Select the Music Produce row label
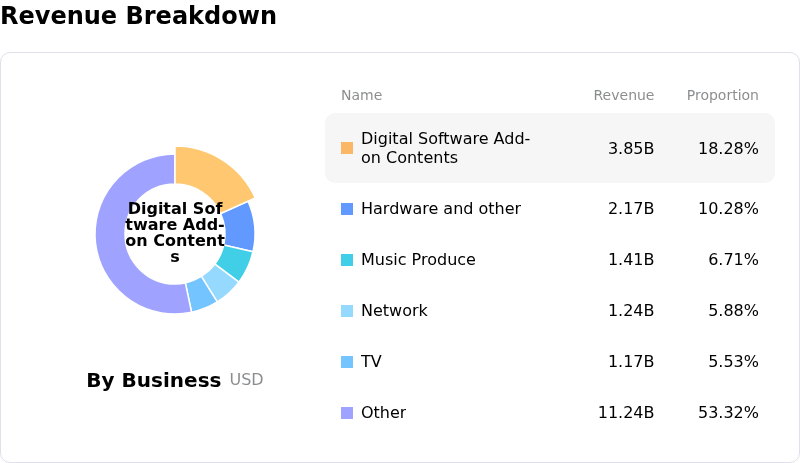The height and width of the screenshot is (463, 800). [418, 260]
